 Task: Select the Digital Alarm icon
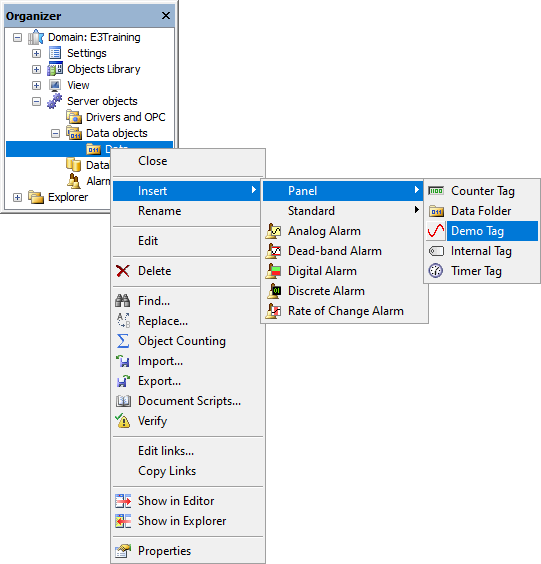[x=273, y=271]
